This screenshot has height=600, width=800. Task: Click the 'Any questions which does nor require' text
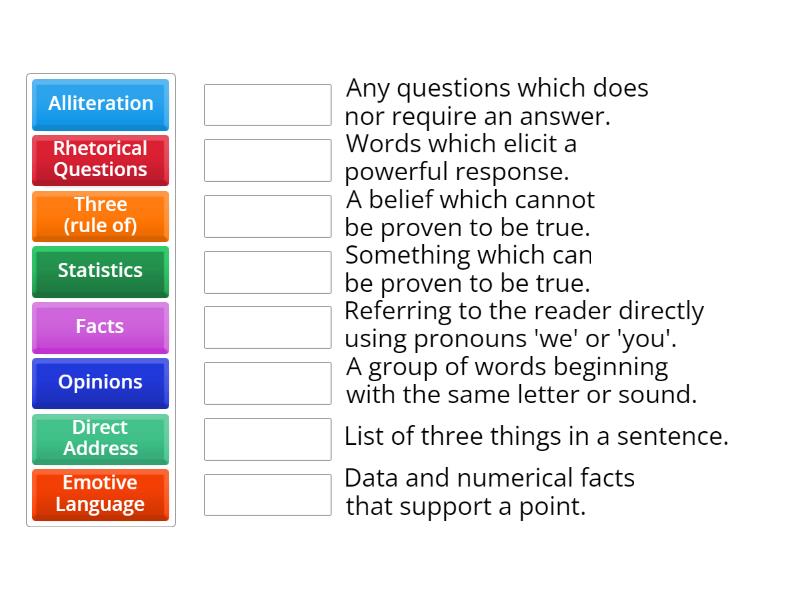coord(497,102)
